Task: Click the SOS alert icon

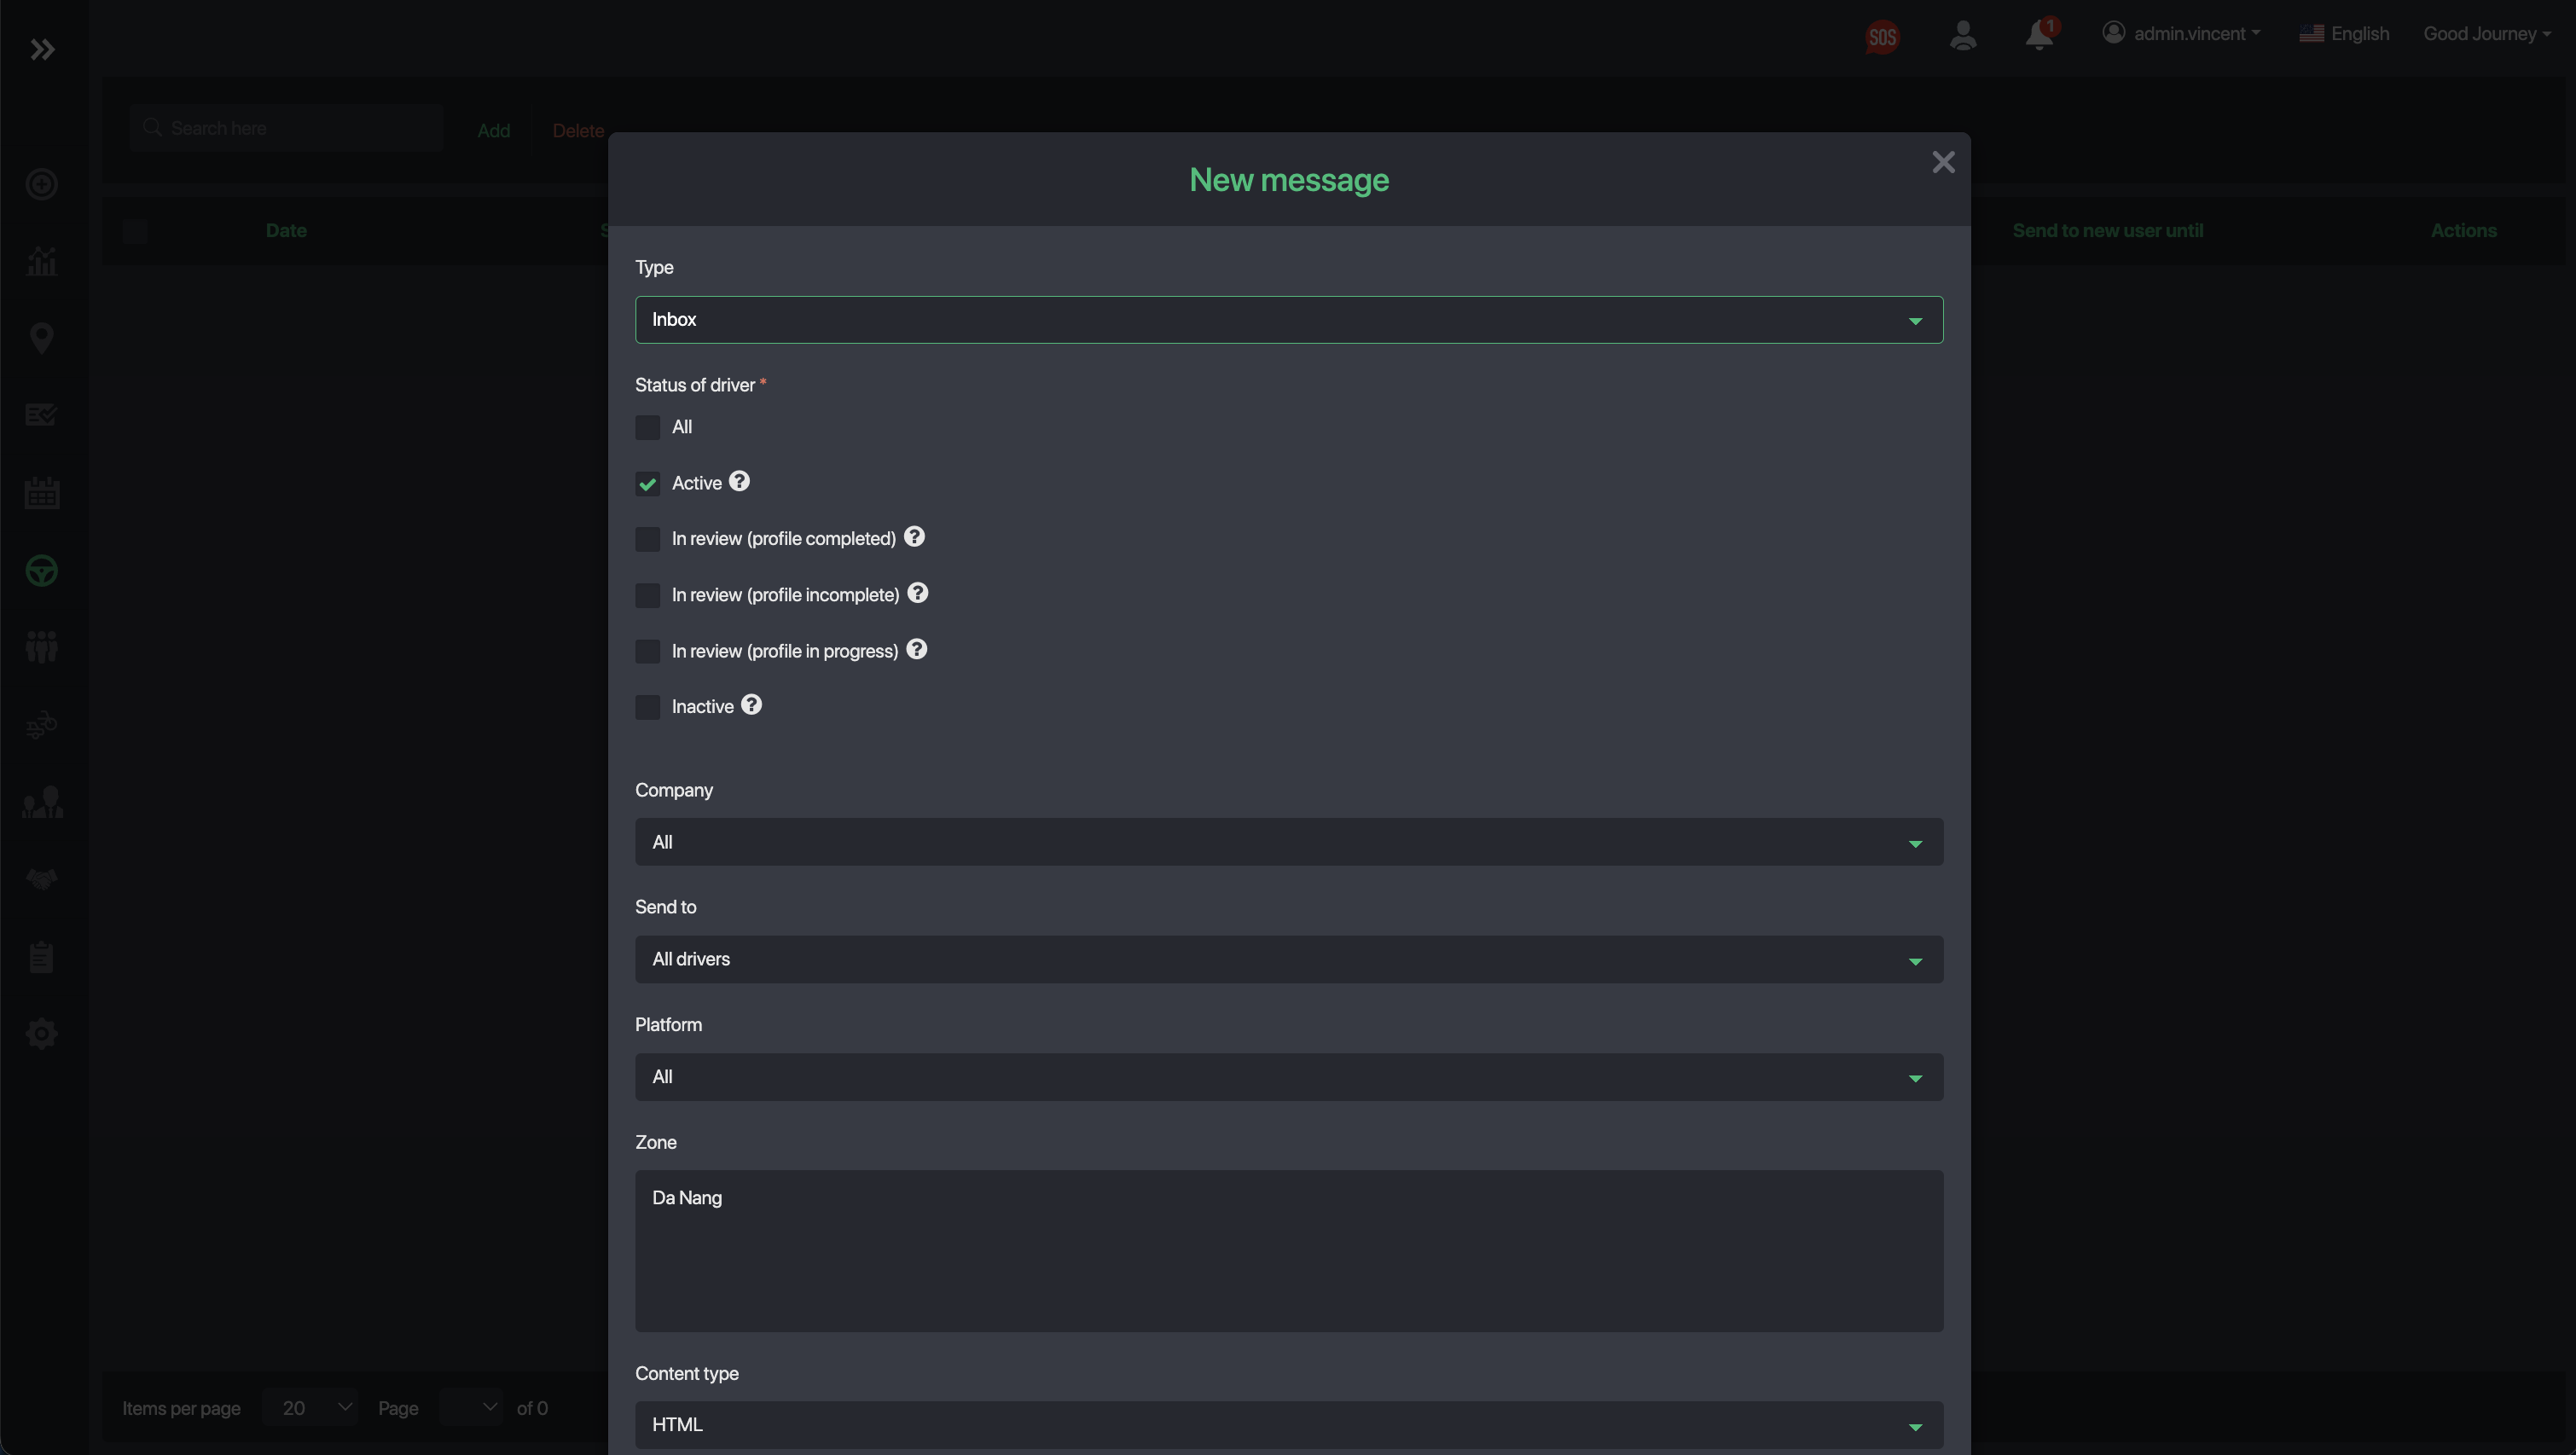Action: coord(1882,37)
